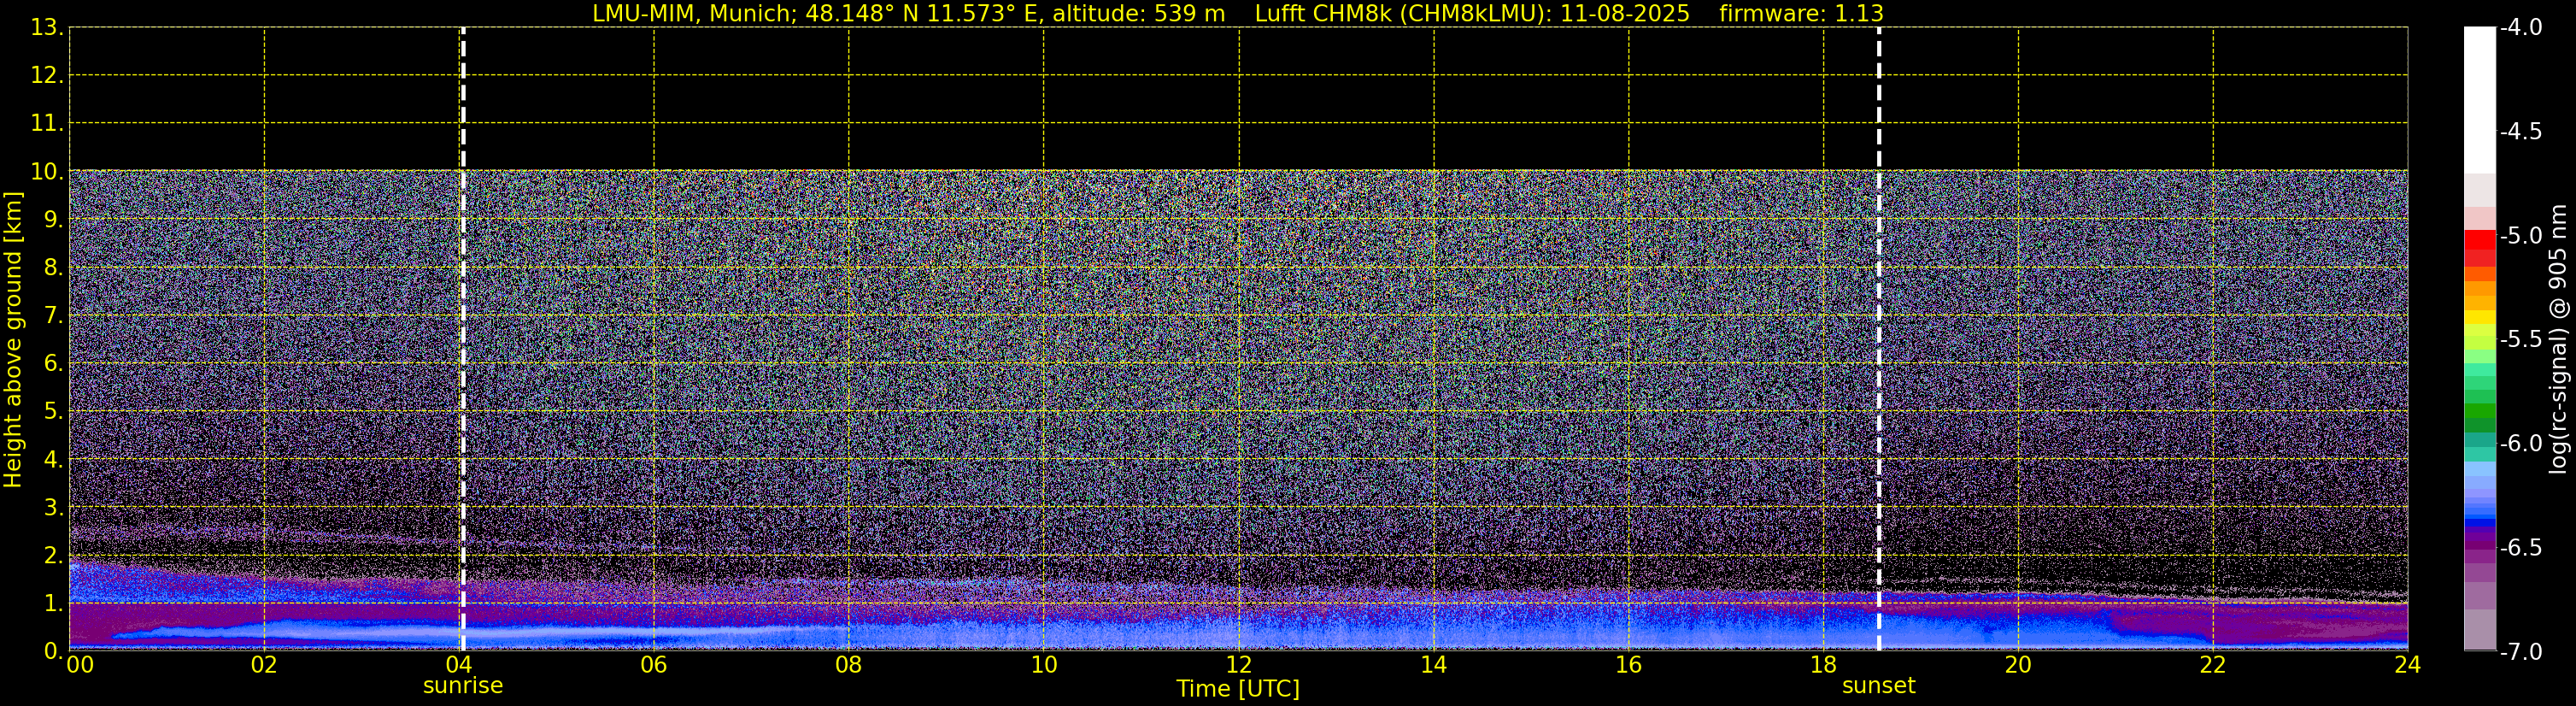2576x706 pixels.
Task: Click the '20' time tick label
Action: tap(2018, 665)
